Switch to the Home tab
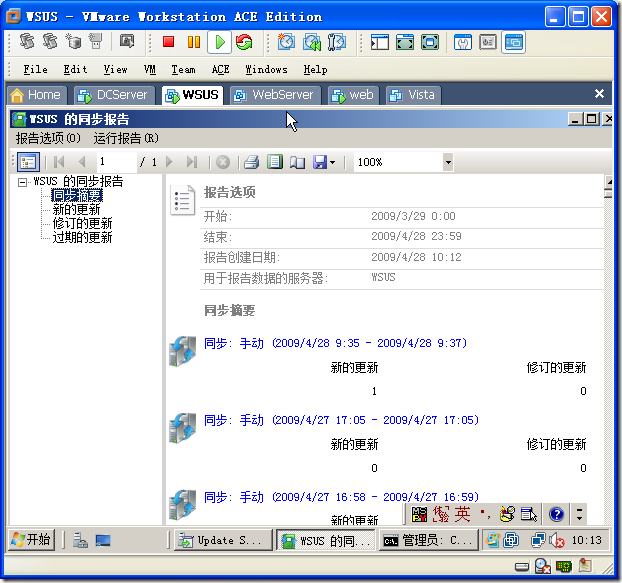 click(36, 95)
